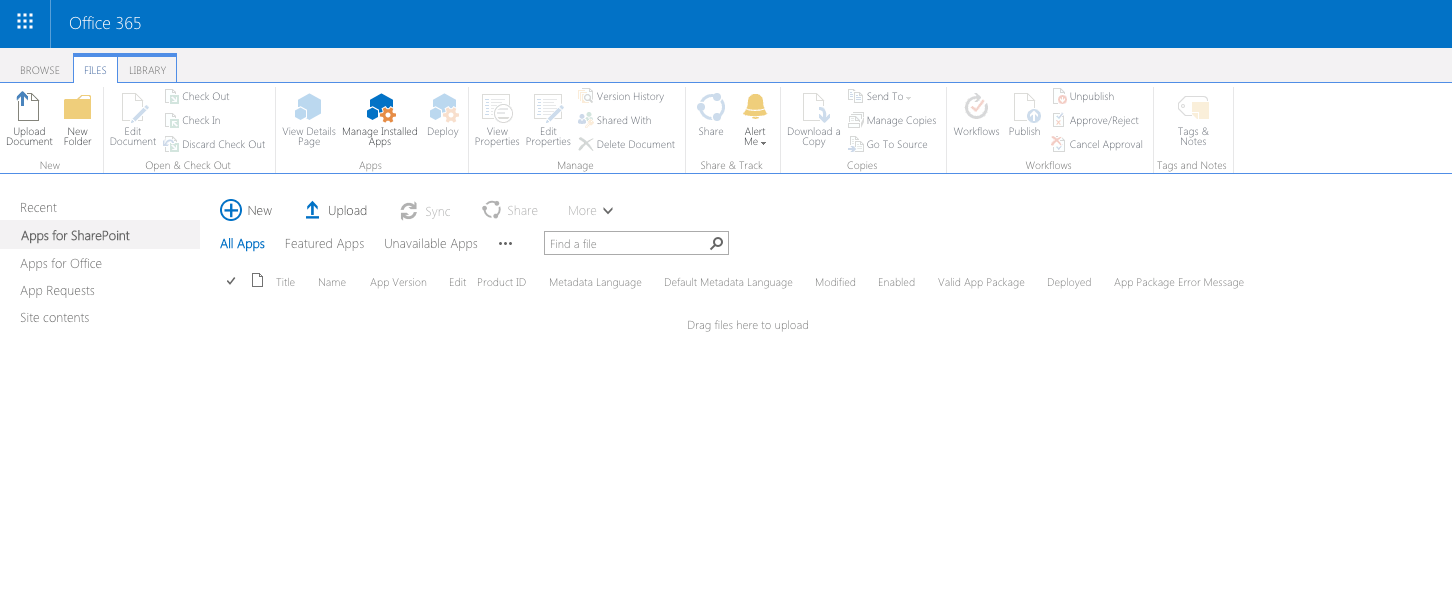Image resolution: width=1452 pixels, height=613 pixels.
Task: Click the Apps for Office sidebar link
Action: 61,263
